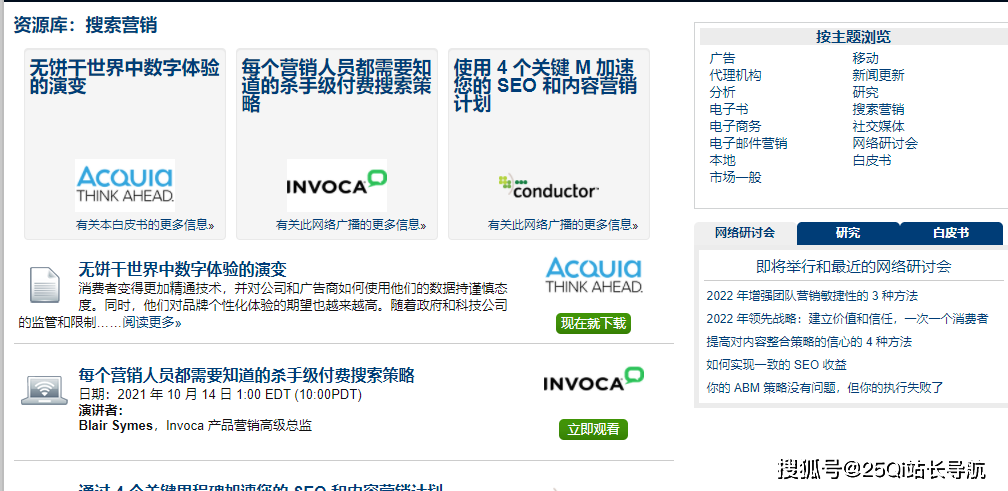This screenshot has height=491, width=1008.
Task: Browse the 广告 topic
Action: pos(723,58)
